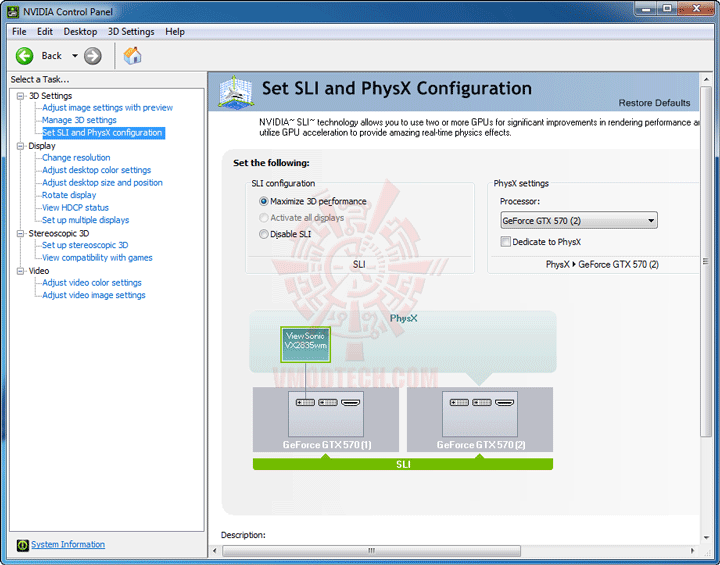Open the File menu
Image resolution: width=720 pixels, height=565 pixels.
[19, 32]
